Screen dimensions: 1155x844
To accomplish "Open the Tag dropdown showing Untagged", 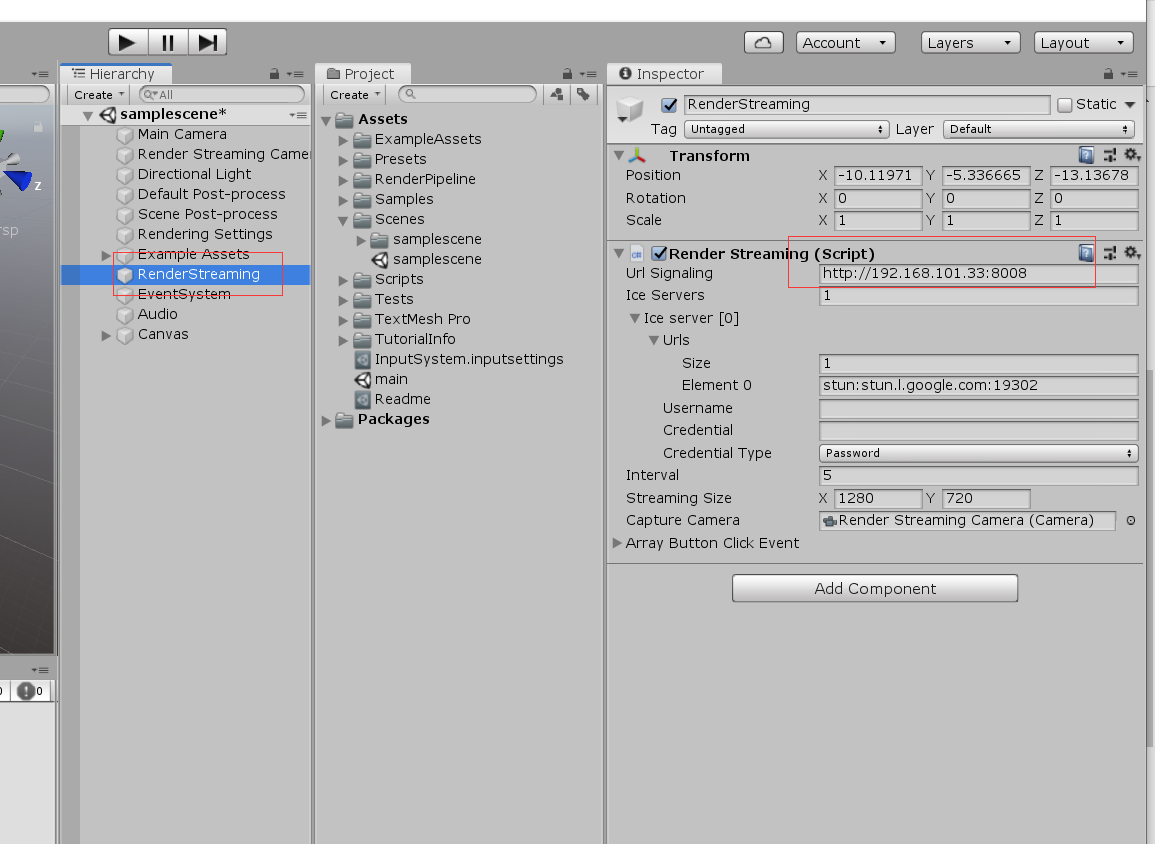I will click(x=786, y=129).
